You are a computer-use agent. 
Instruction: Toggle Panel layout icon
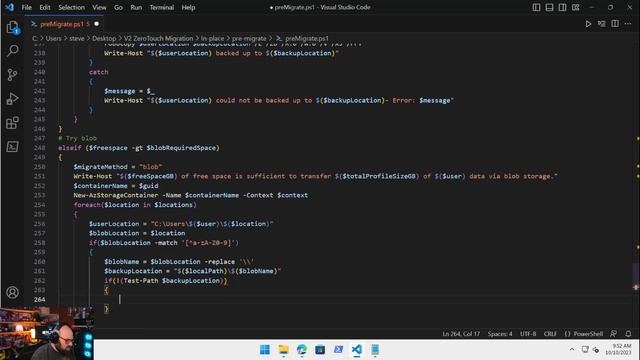(549, 7)
